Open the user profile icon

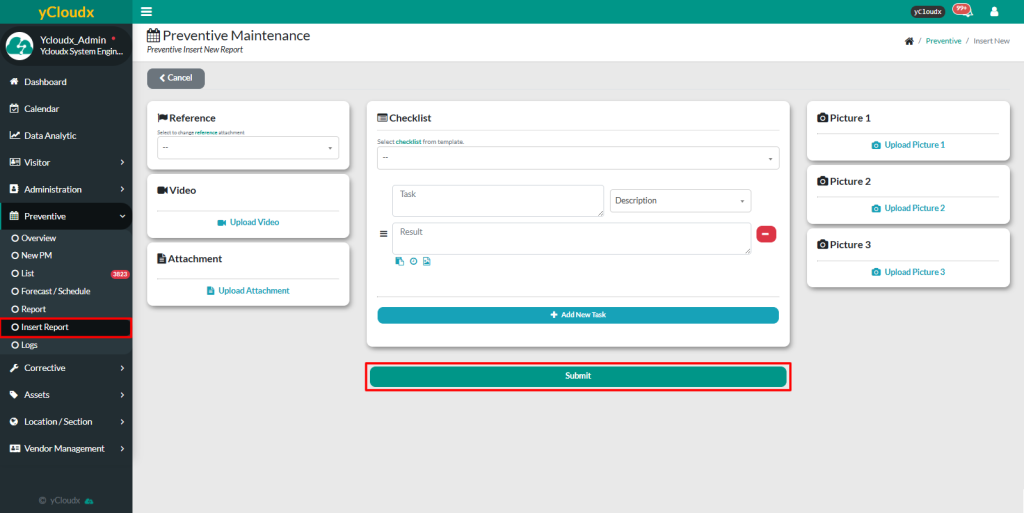(x=994, y=12)
